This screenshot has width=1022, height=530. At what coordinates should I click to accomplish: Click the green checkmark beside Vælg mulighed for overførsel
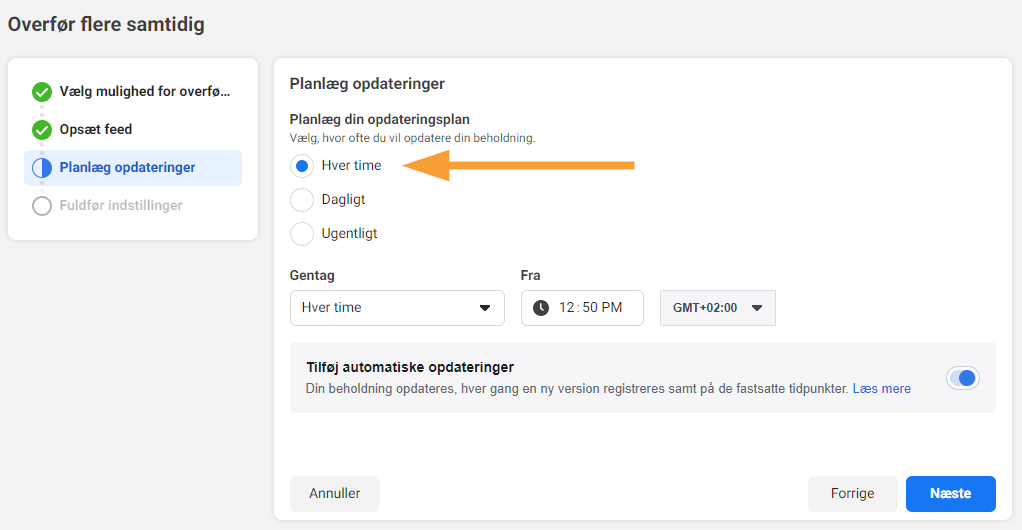click(42, 92)
